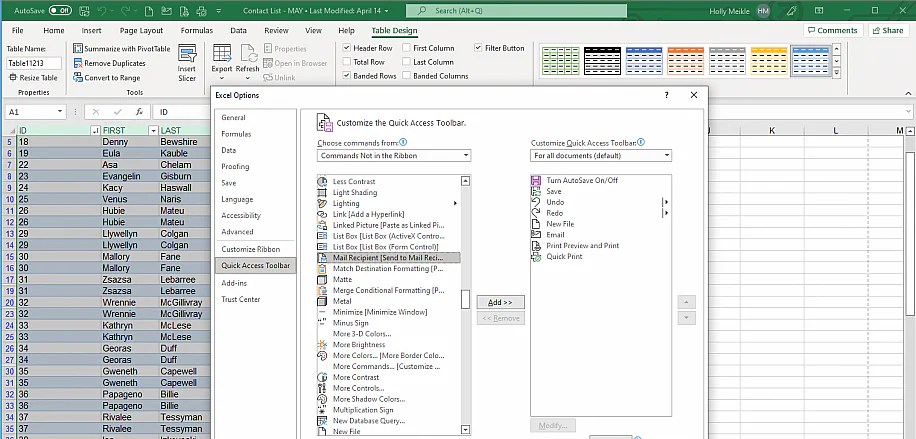Expand the table styles gallery More arrow

[836, 73]
